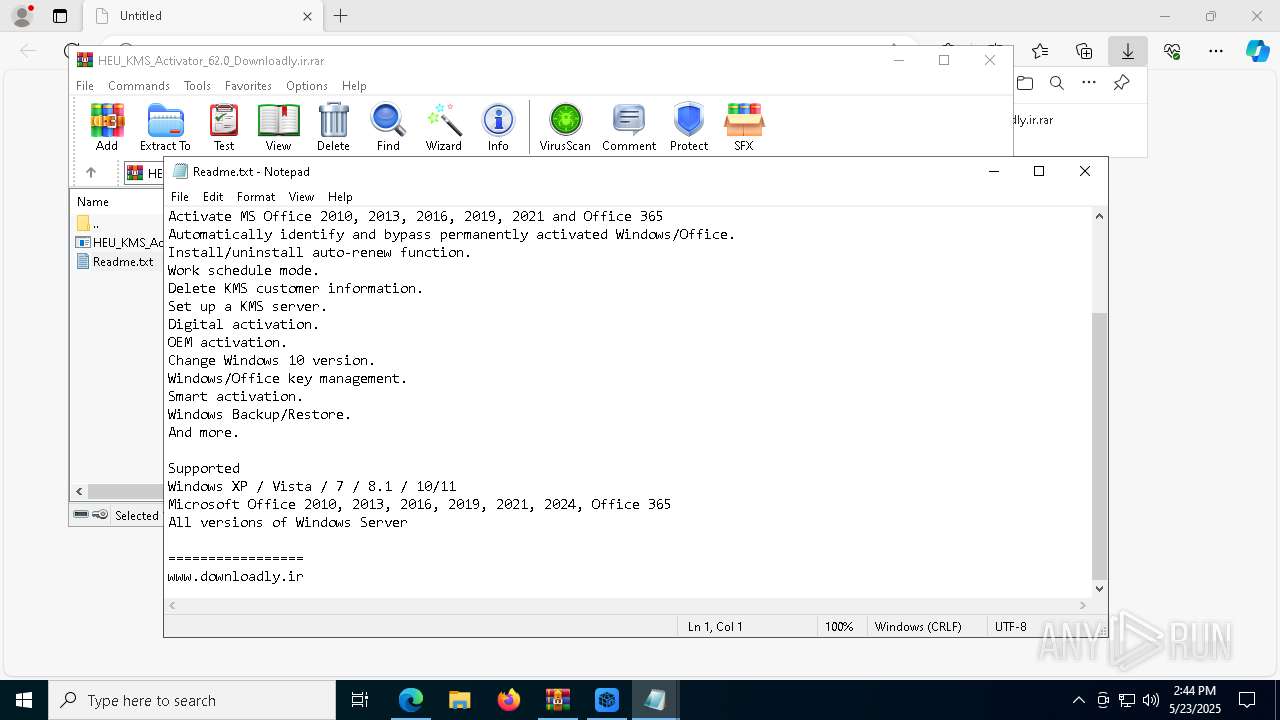1280x720 pixels.
Task: Click Notepad scroll up arrow
Action: (1100, 216)
